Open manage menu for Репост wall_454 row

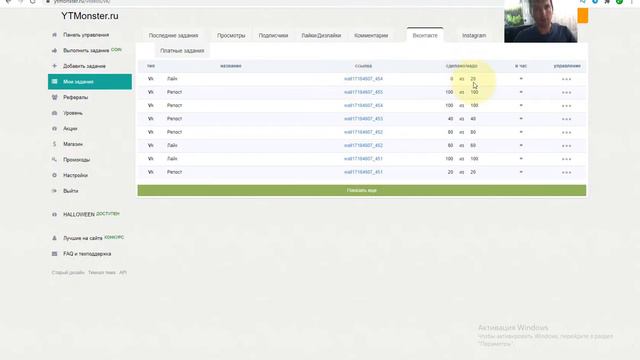[x=566, y=106]
